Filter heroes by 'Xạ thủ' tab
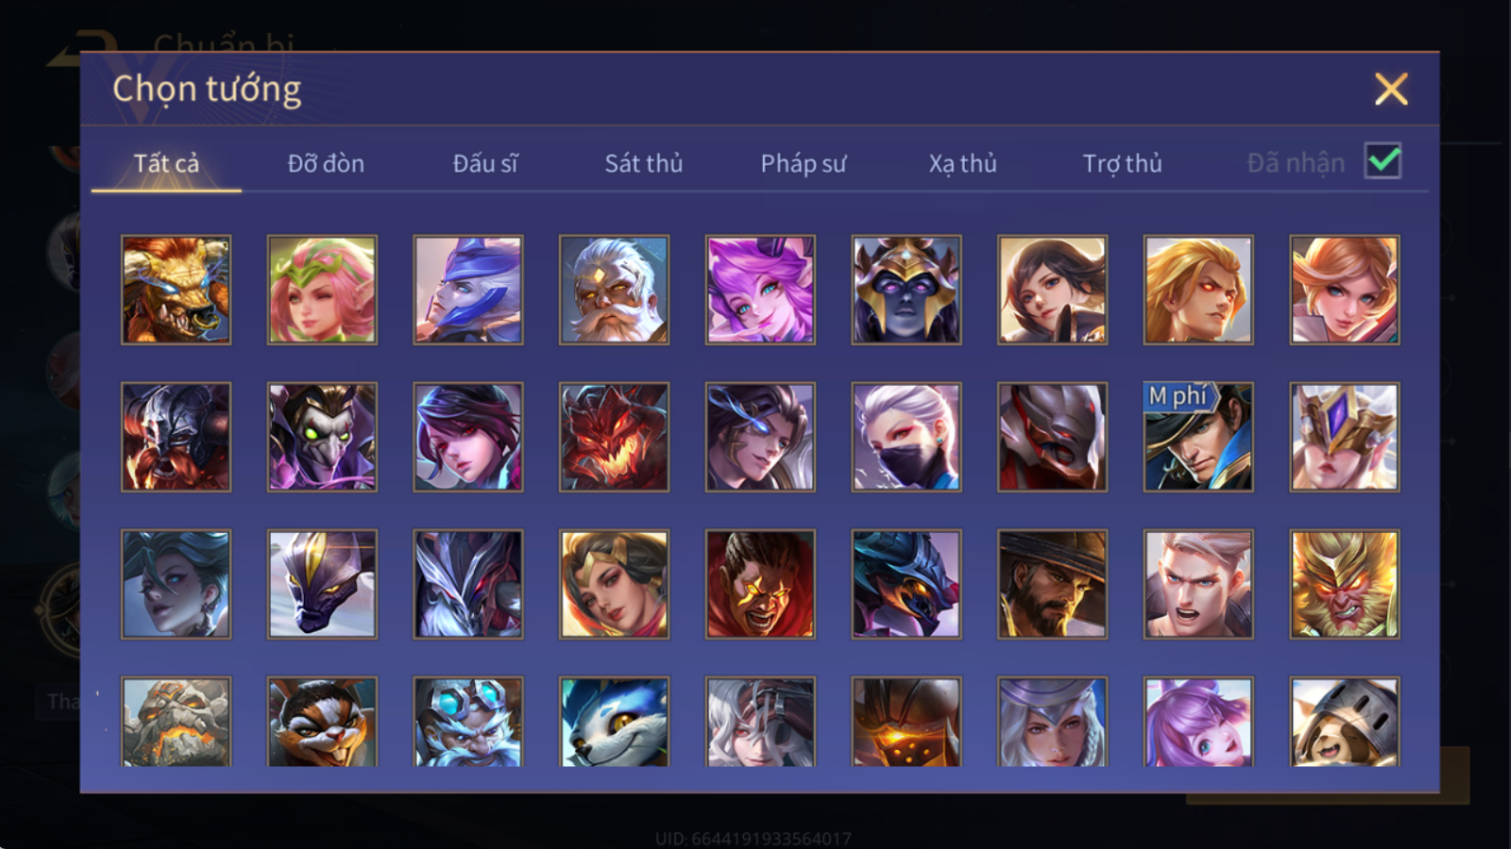 [962, 163]
